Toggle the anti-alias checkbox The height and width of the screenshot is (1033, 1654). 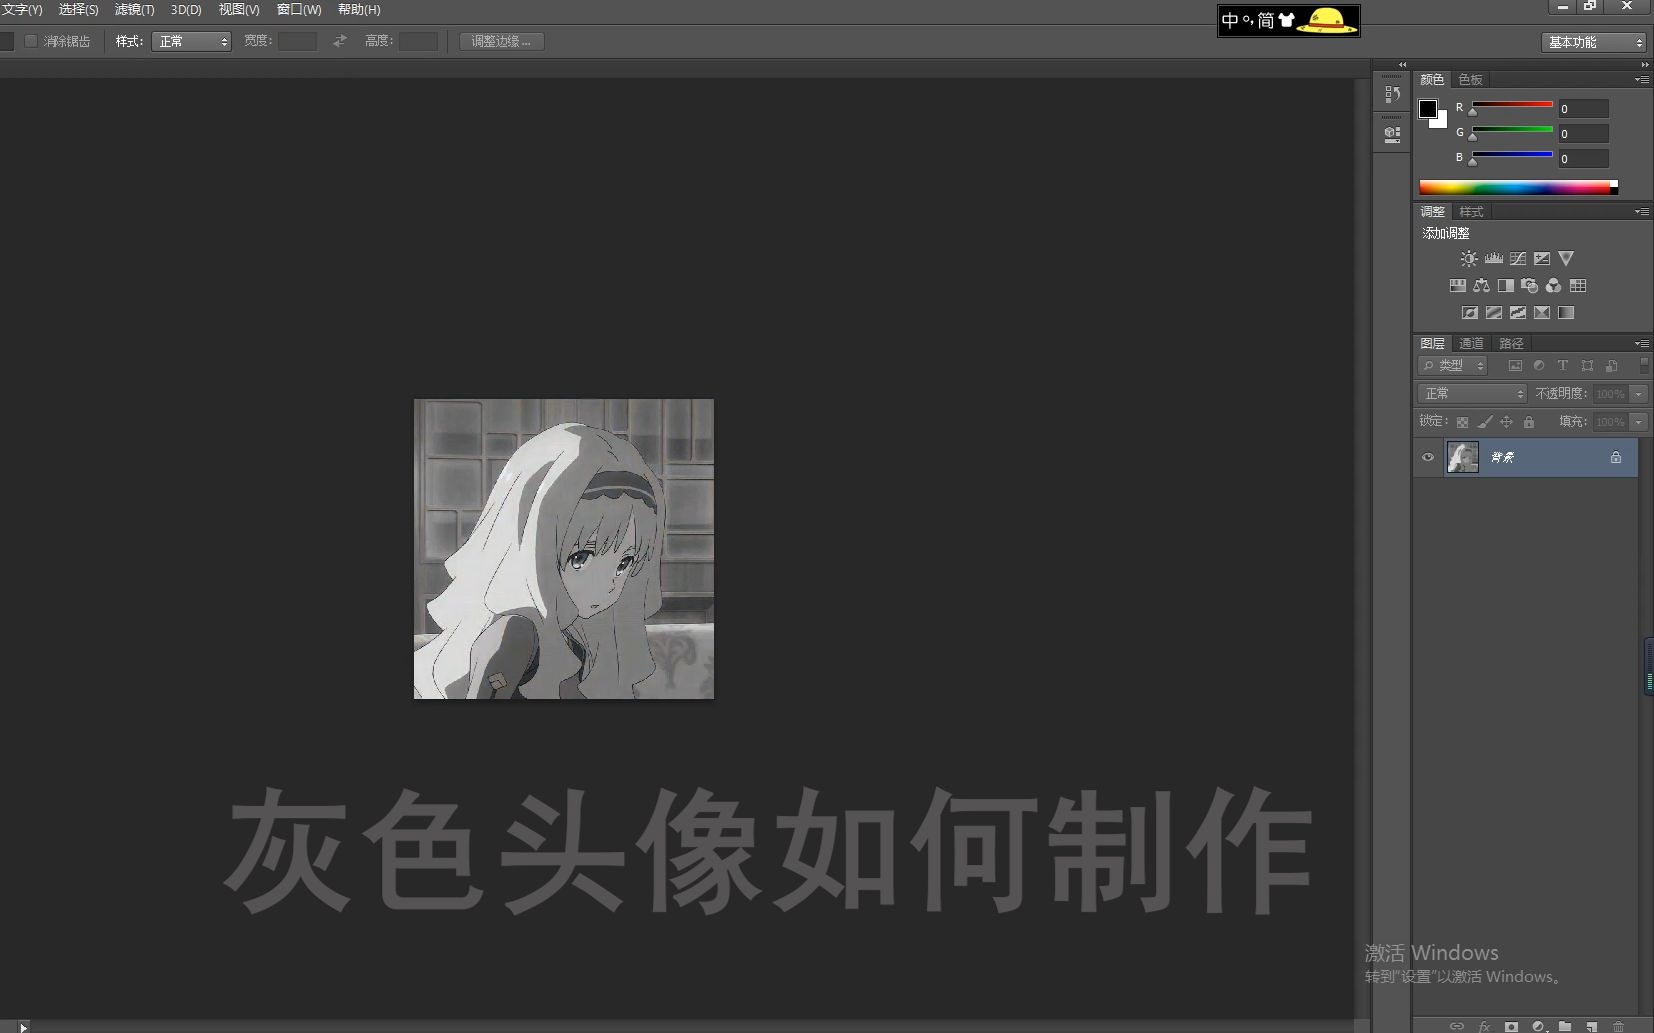click(31, 41)
